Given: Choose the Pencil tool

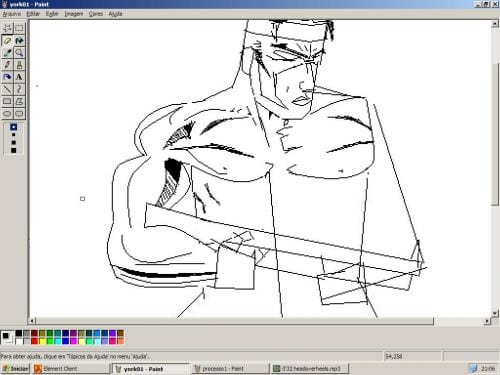Looking at the screenshot, I should point(7,65).
